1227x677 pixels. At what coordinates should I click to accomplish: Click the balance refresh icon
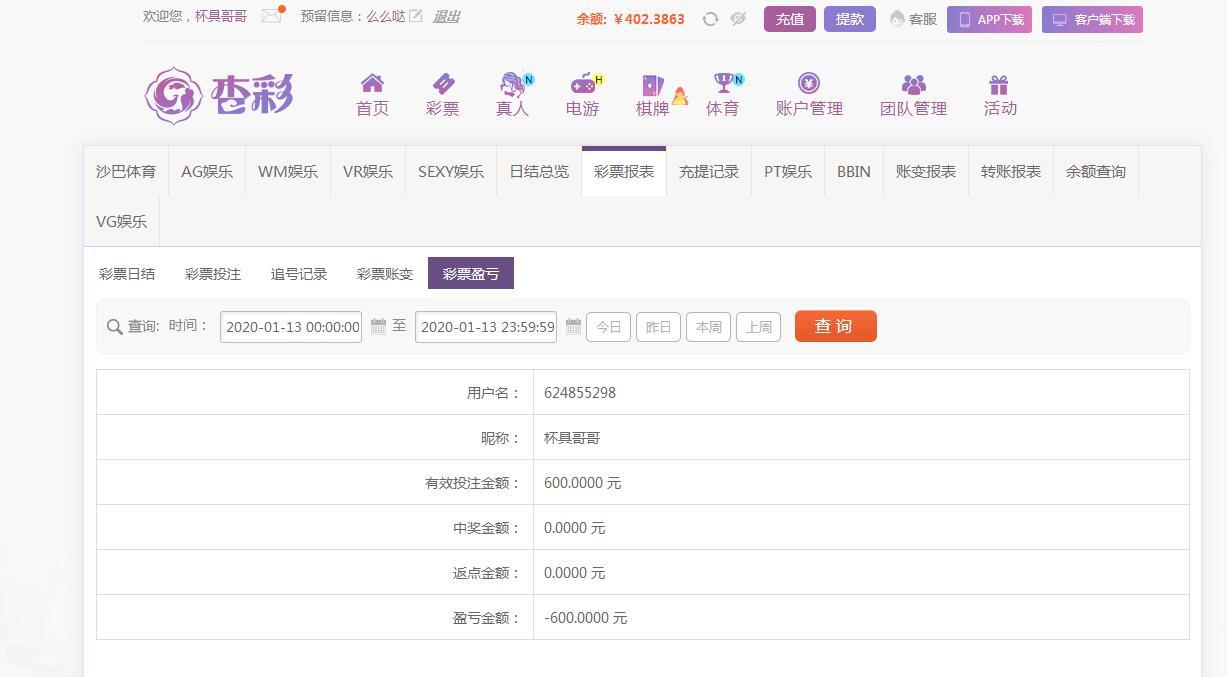tap(710, 19)
